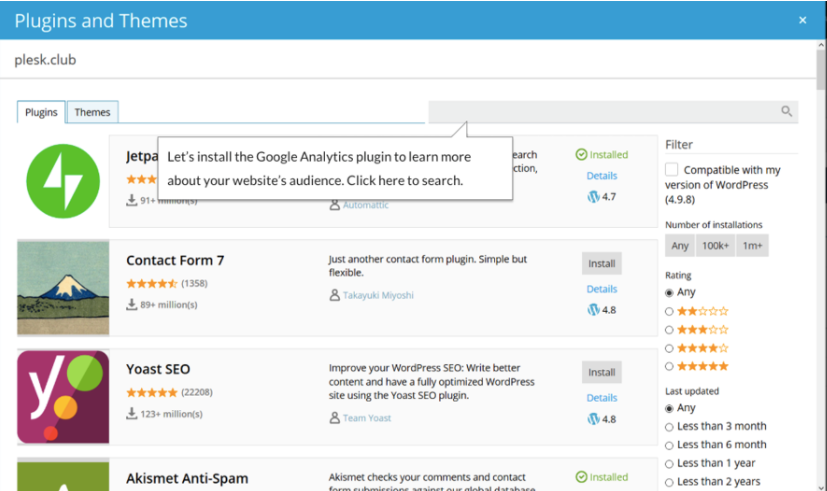Choose Less than 2 years filter
The height and width of the screenshot is (491, 827).
(669, 482)
